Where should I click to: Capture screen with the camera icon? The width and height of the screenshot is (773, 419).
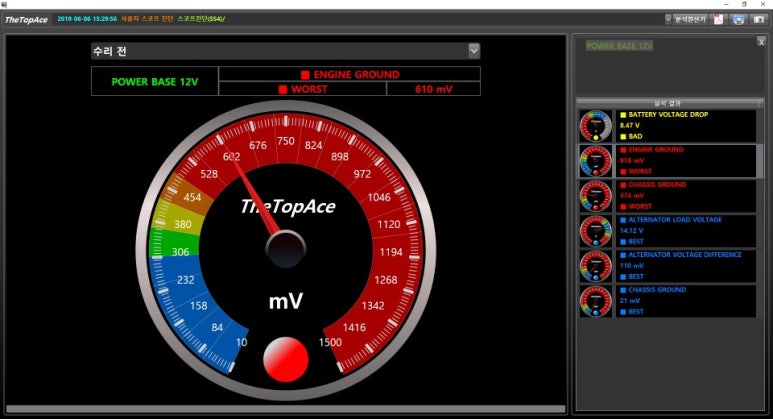tap(759, 19)
